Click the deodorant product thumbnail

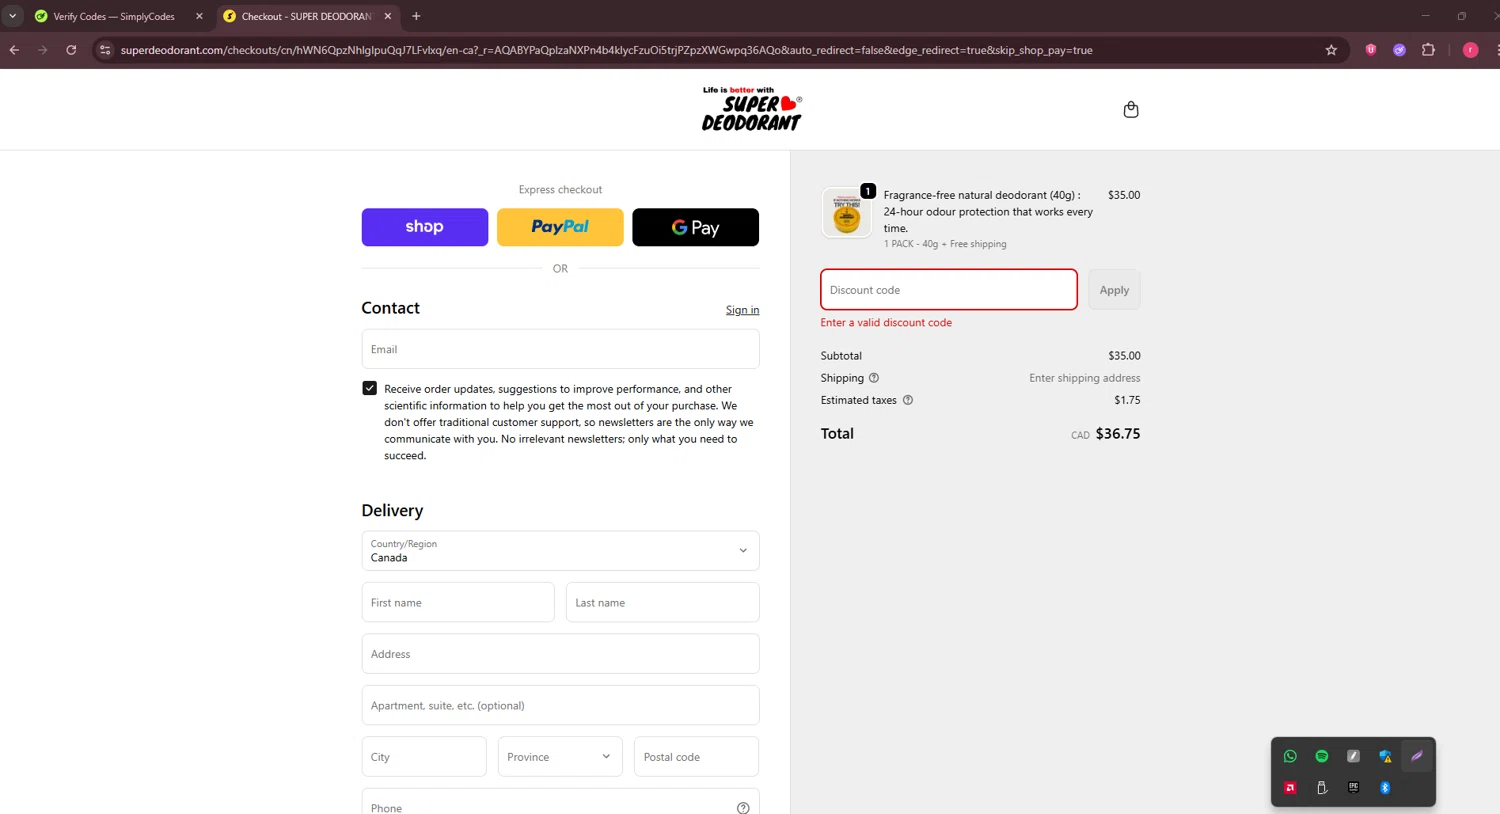coord(847,213)
